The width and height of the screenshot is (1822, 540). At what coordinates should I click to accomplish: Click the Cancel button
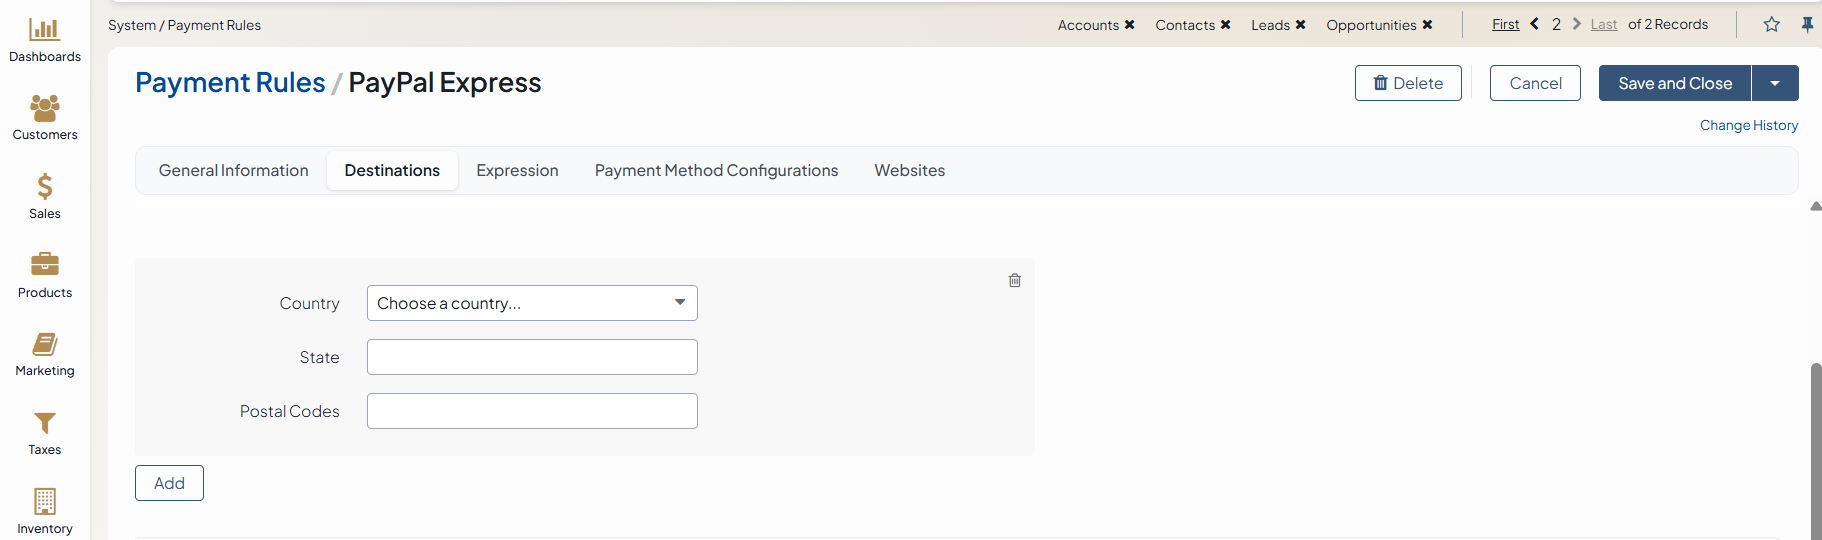(x=1534, y=83)
